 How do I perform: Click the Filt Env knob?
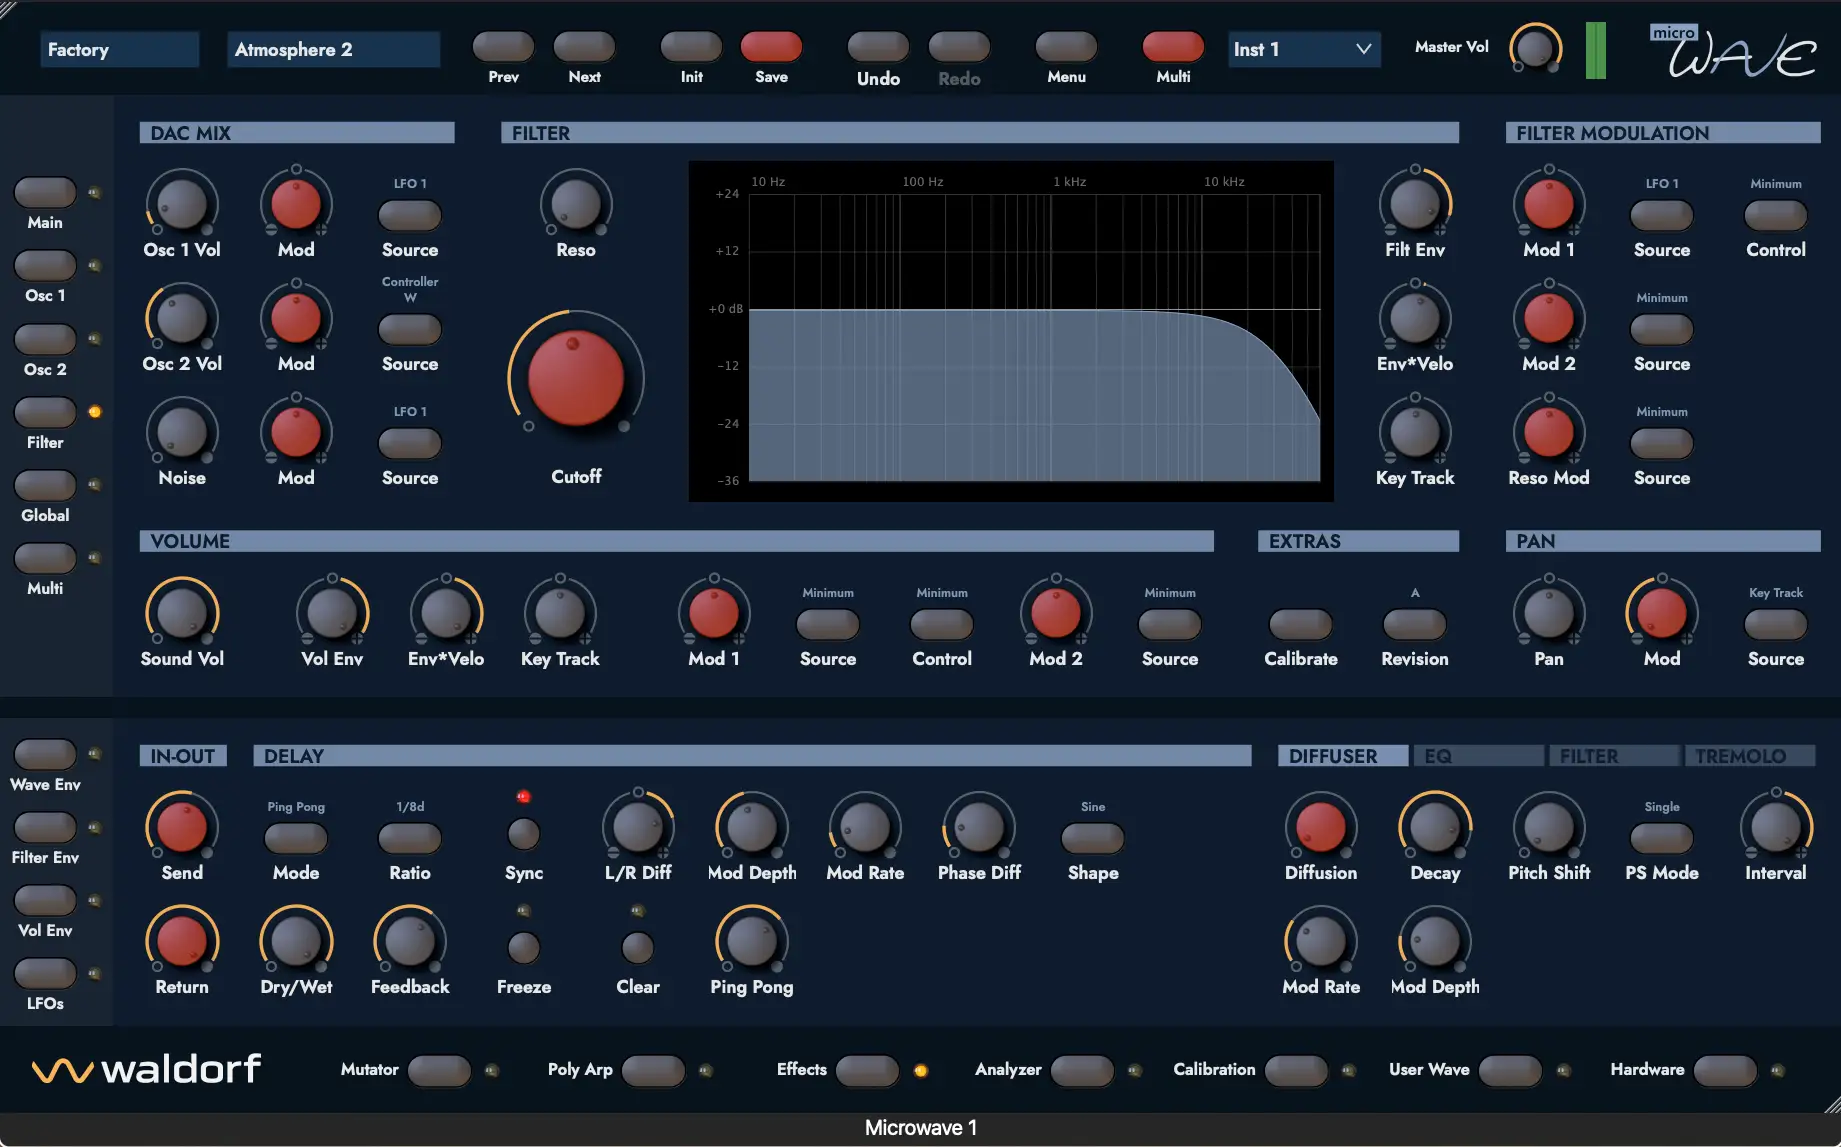coord(1415,204)
